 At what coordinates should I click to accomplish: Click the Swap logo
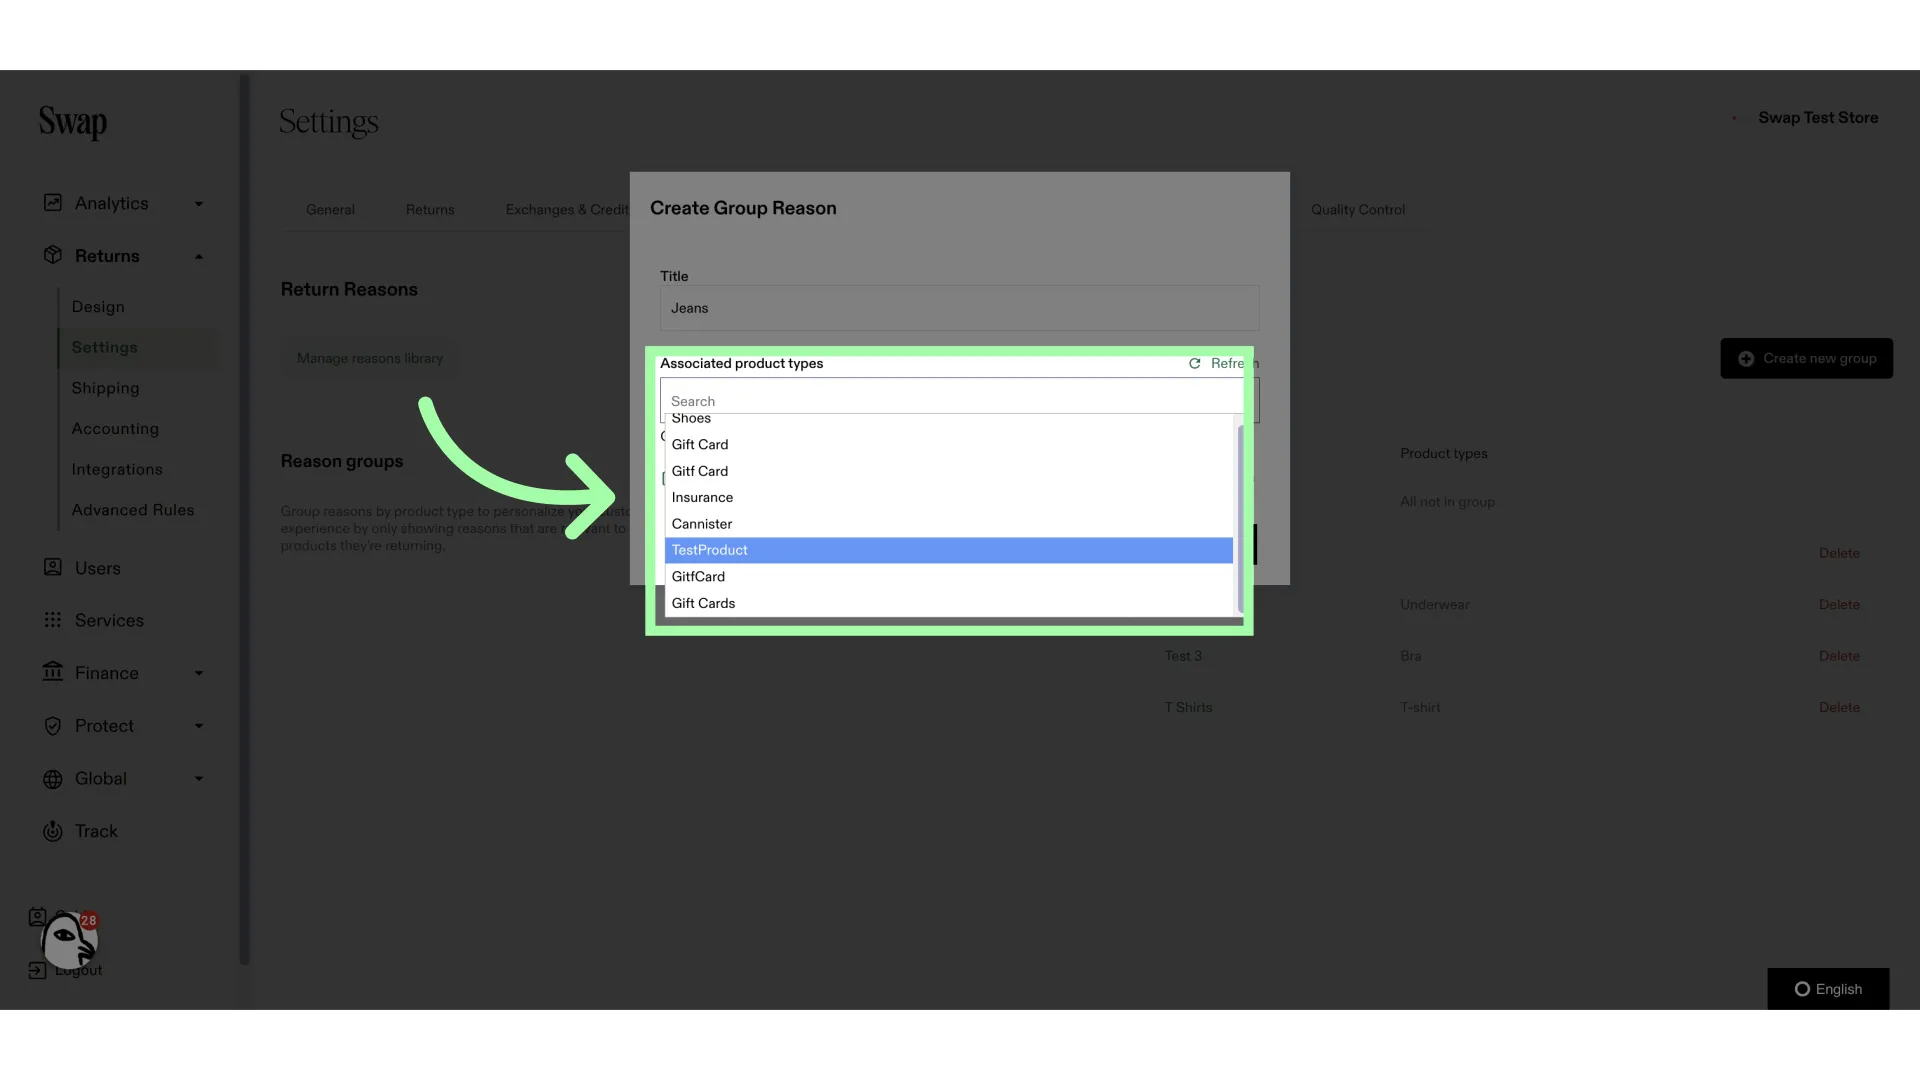[73, 123]
